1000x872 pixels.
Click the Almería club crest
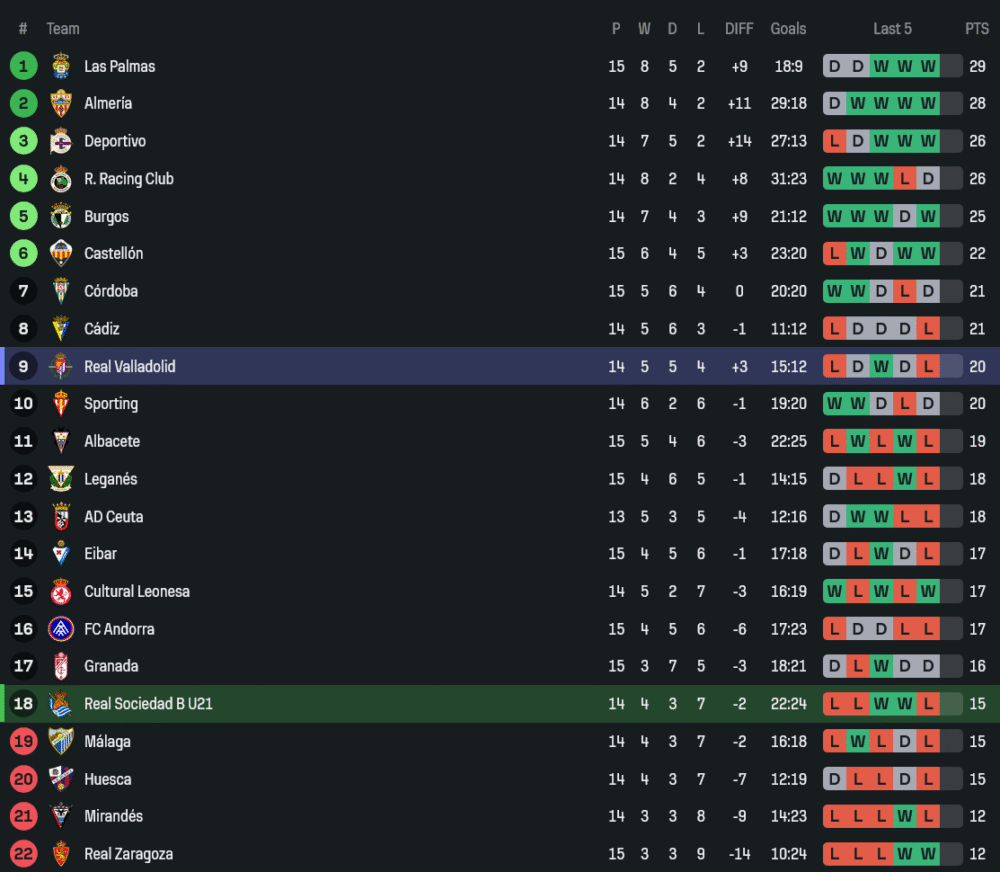point(61,104)
